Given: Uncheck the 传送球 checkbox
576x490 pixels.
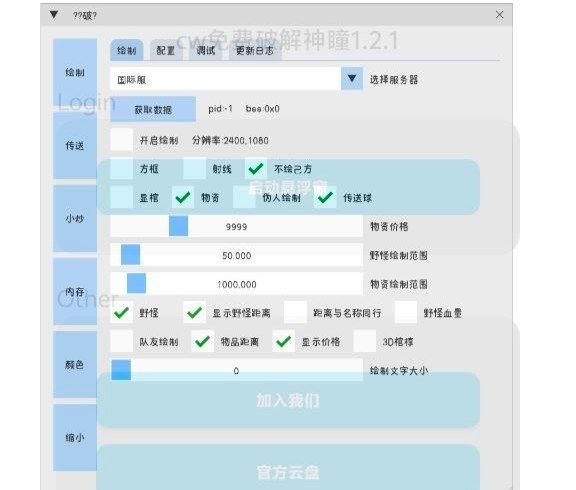Looking at the screenshot, I should 325,198.
